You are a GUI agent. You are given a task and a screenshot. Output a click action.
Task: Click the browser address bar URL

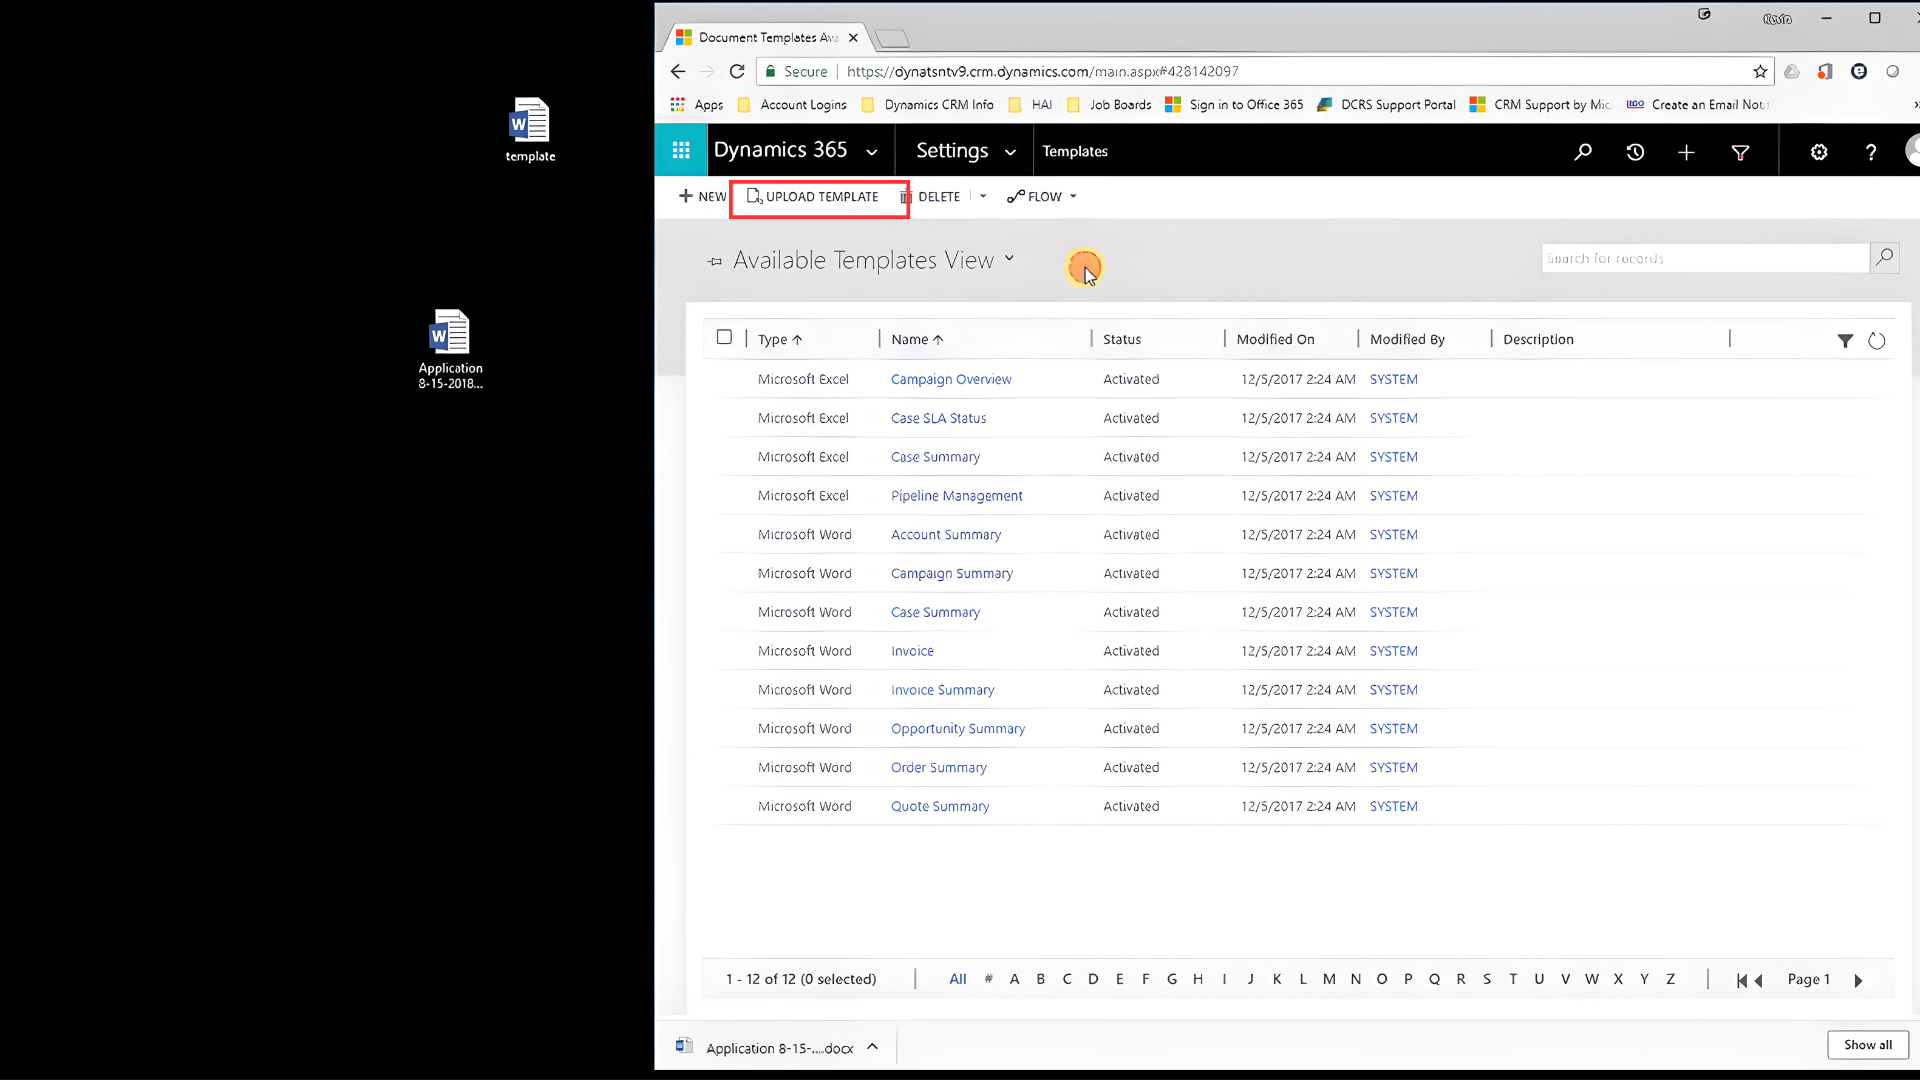[x=1042, y=71]
